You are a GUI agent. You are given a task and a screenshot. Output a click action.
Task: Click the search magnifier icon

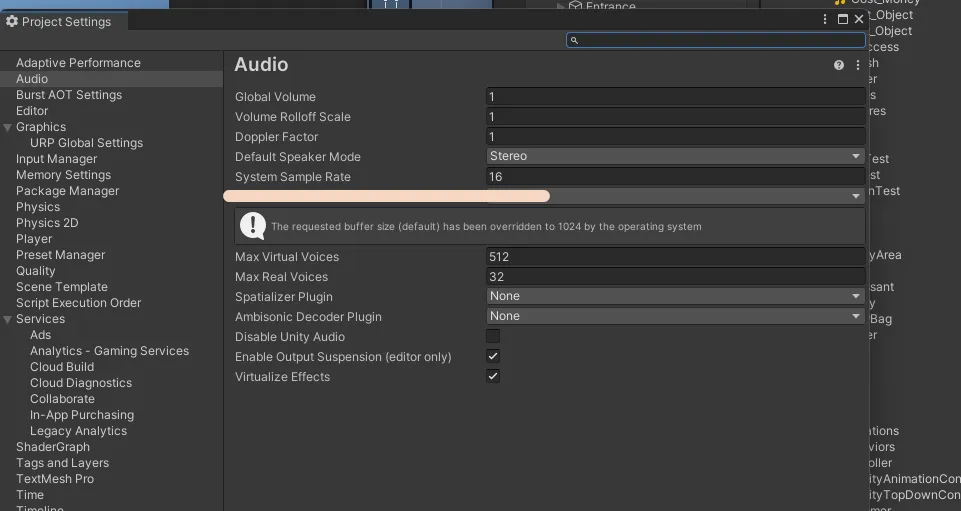[x=574, y=40]
